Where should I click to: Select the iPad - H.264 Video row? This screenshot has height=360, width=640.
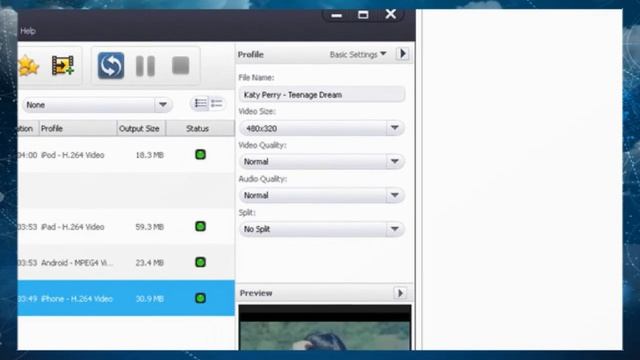(126, 227)
